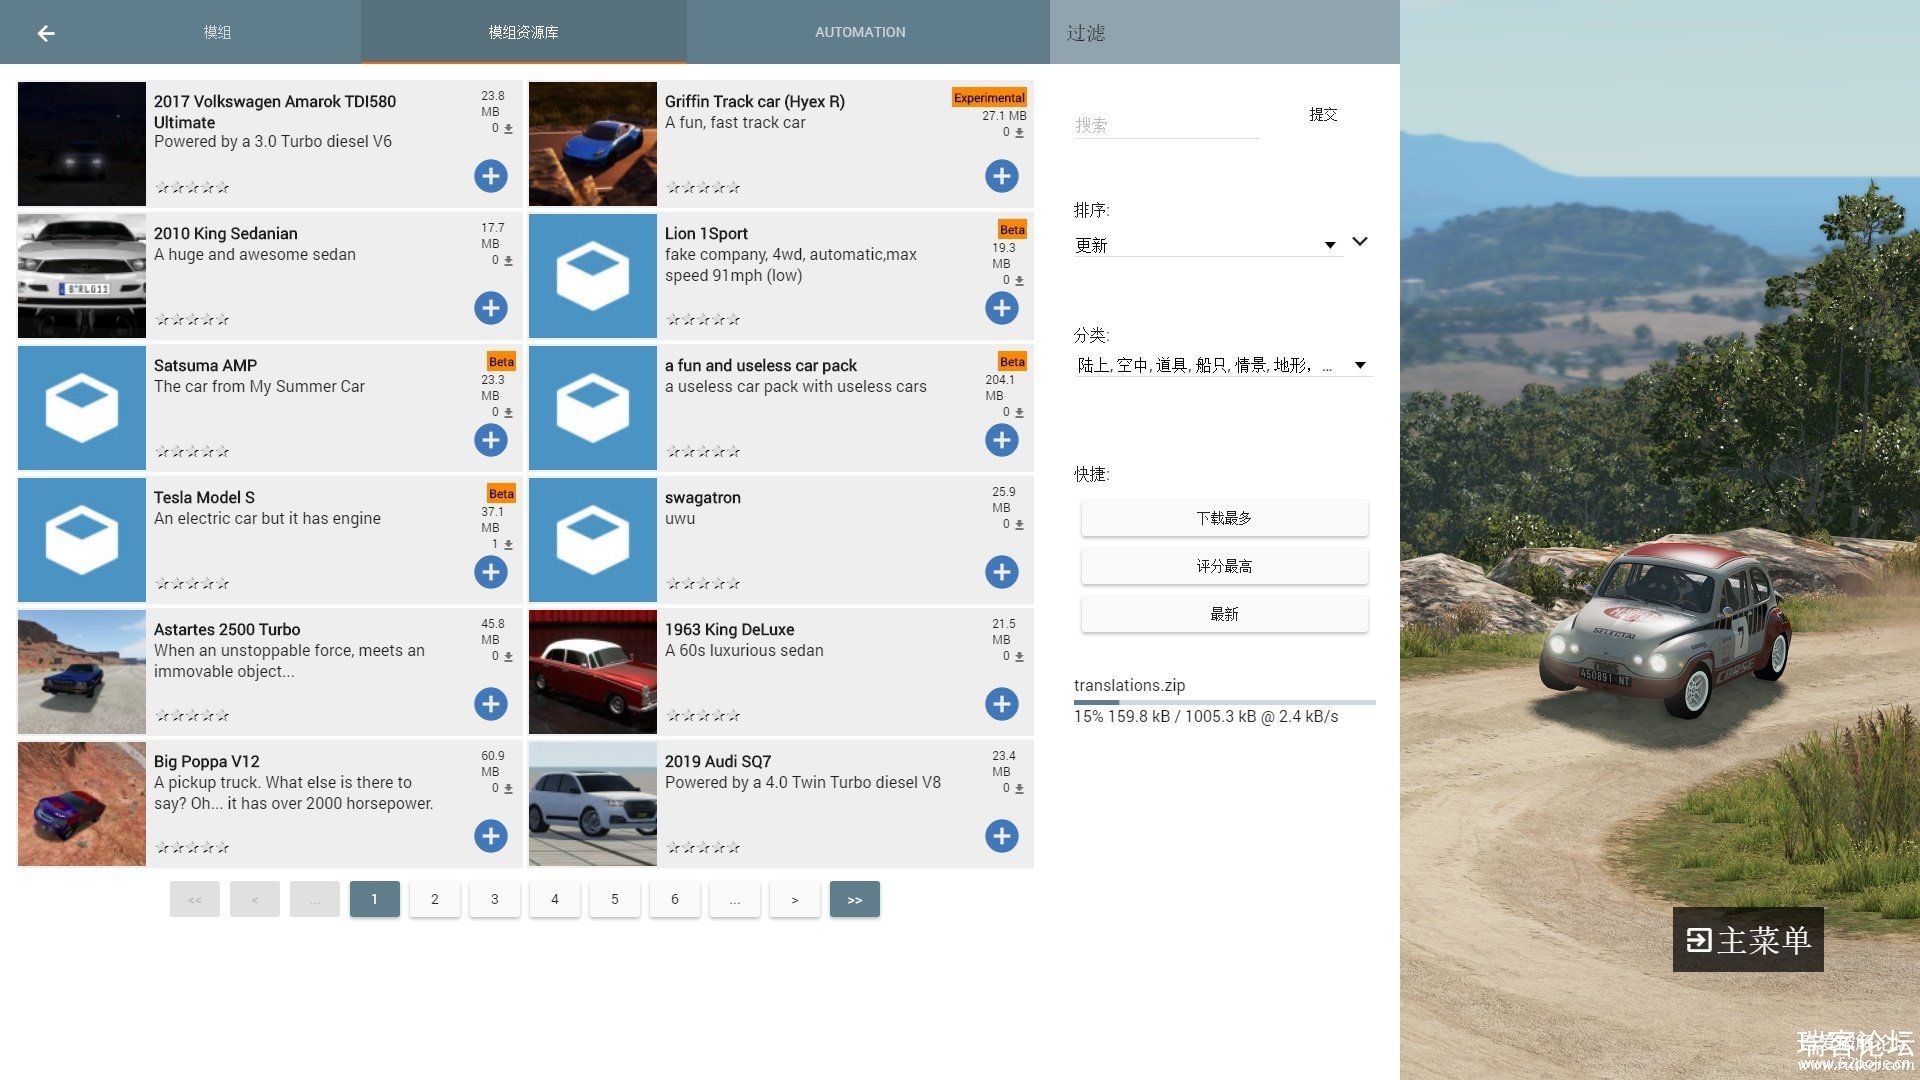Viewport: 1920px width, 1080px height.
Task: Add the Big Poppa V12 mod
Action: click(490, 836)
